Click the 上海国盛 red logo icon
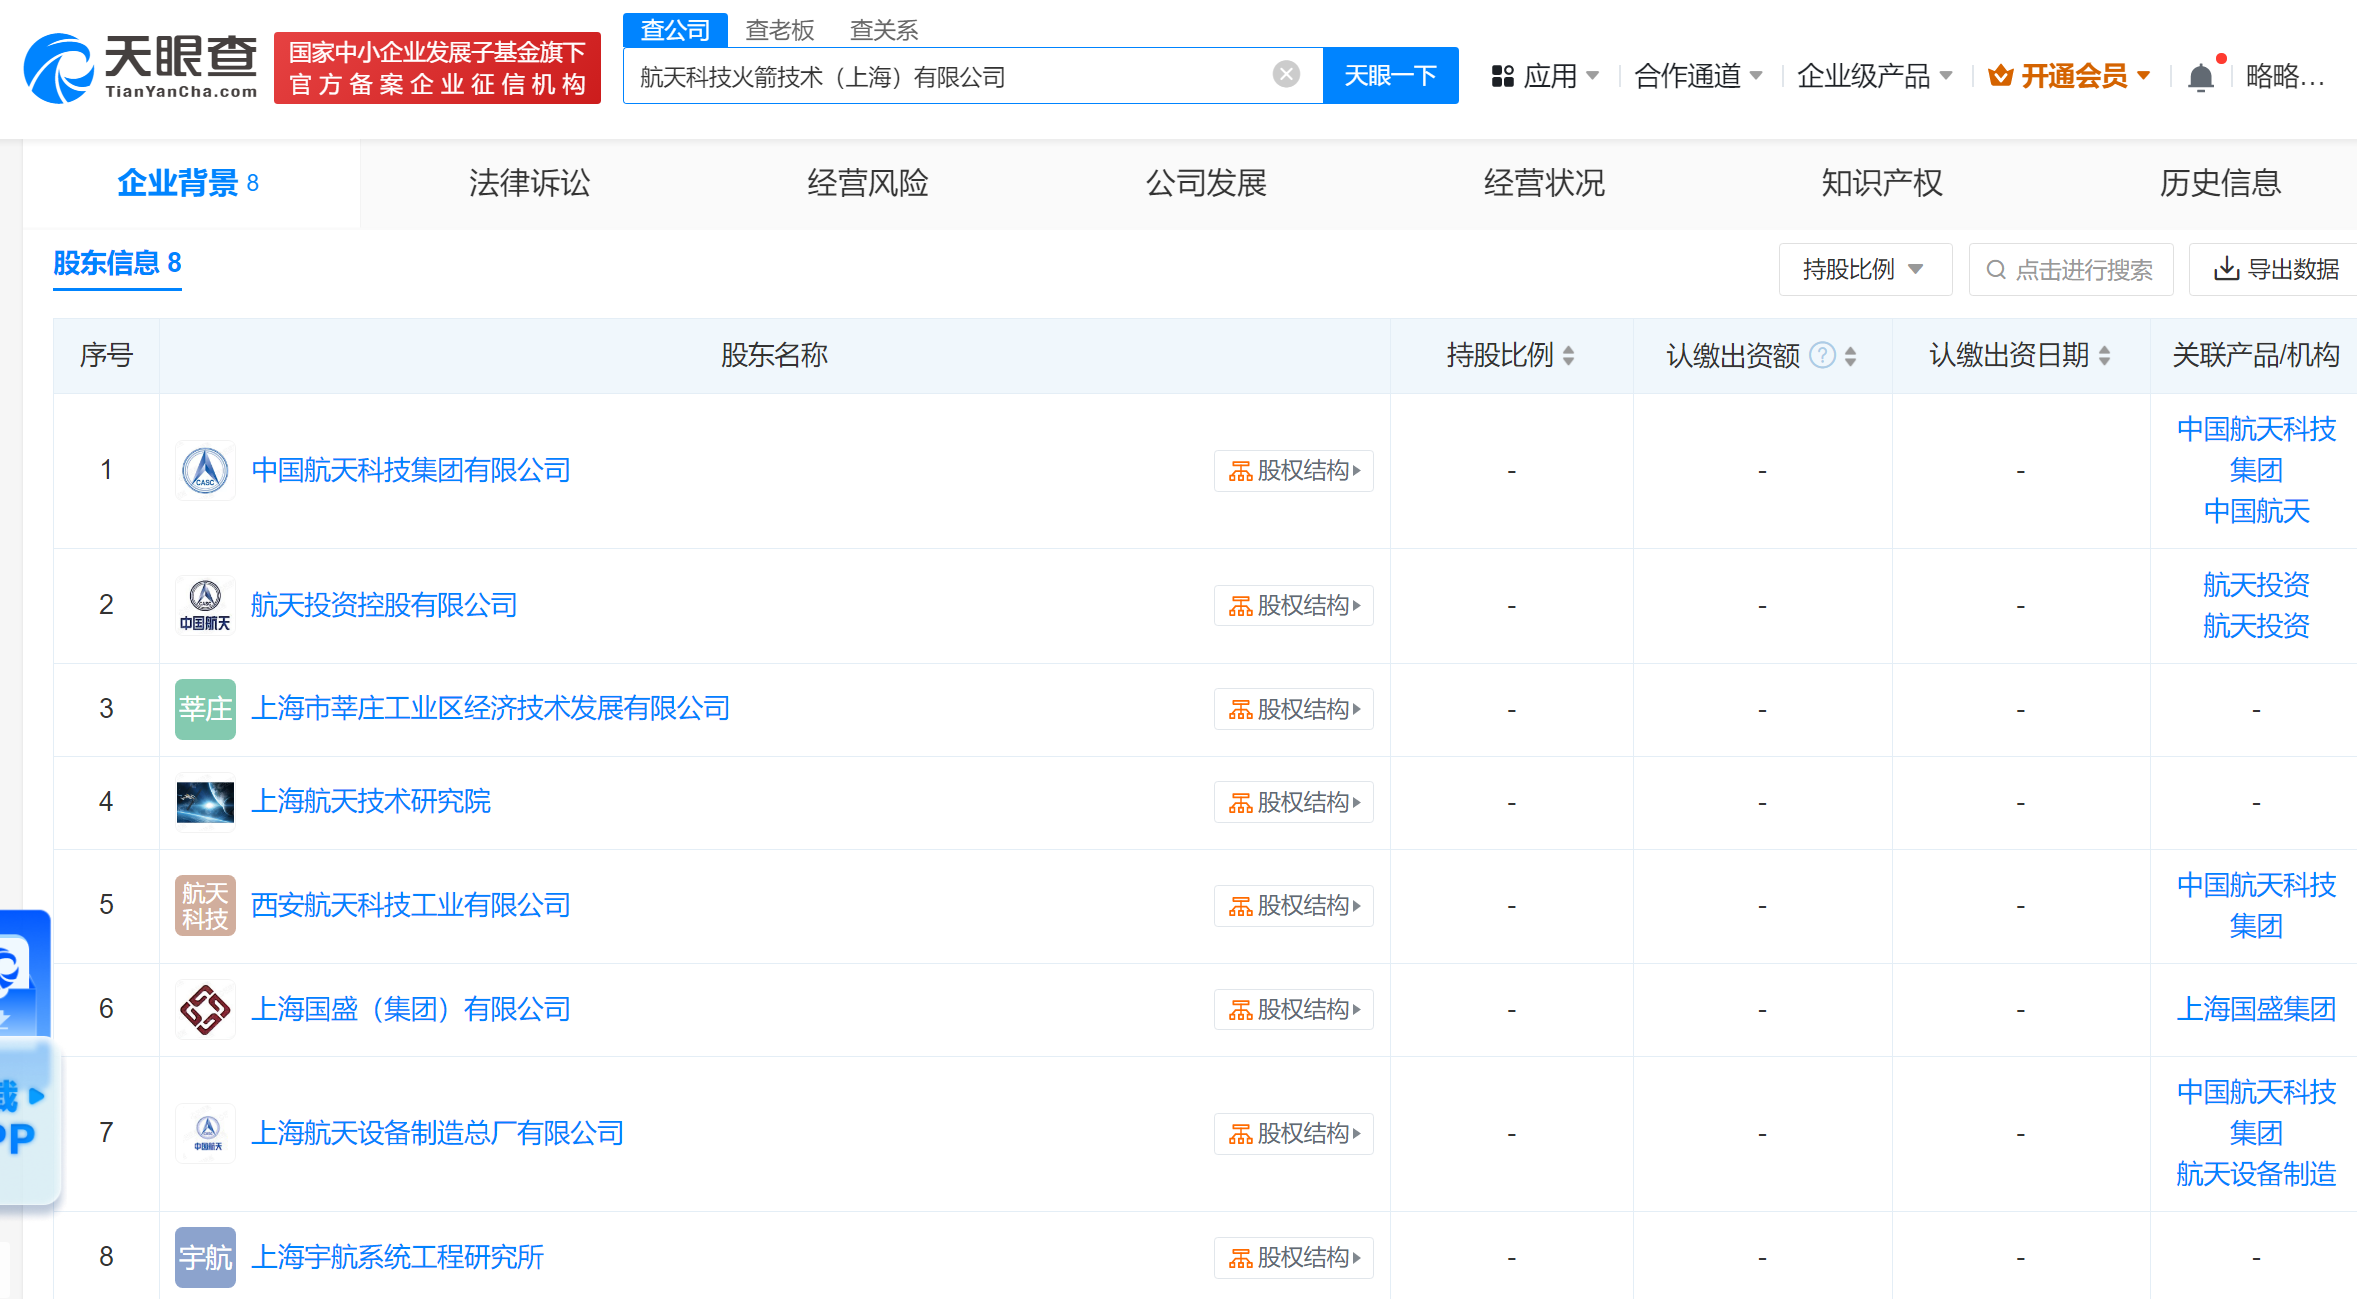The width and height of the screenshot is (2357, 1299). point(205,1009)
